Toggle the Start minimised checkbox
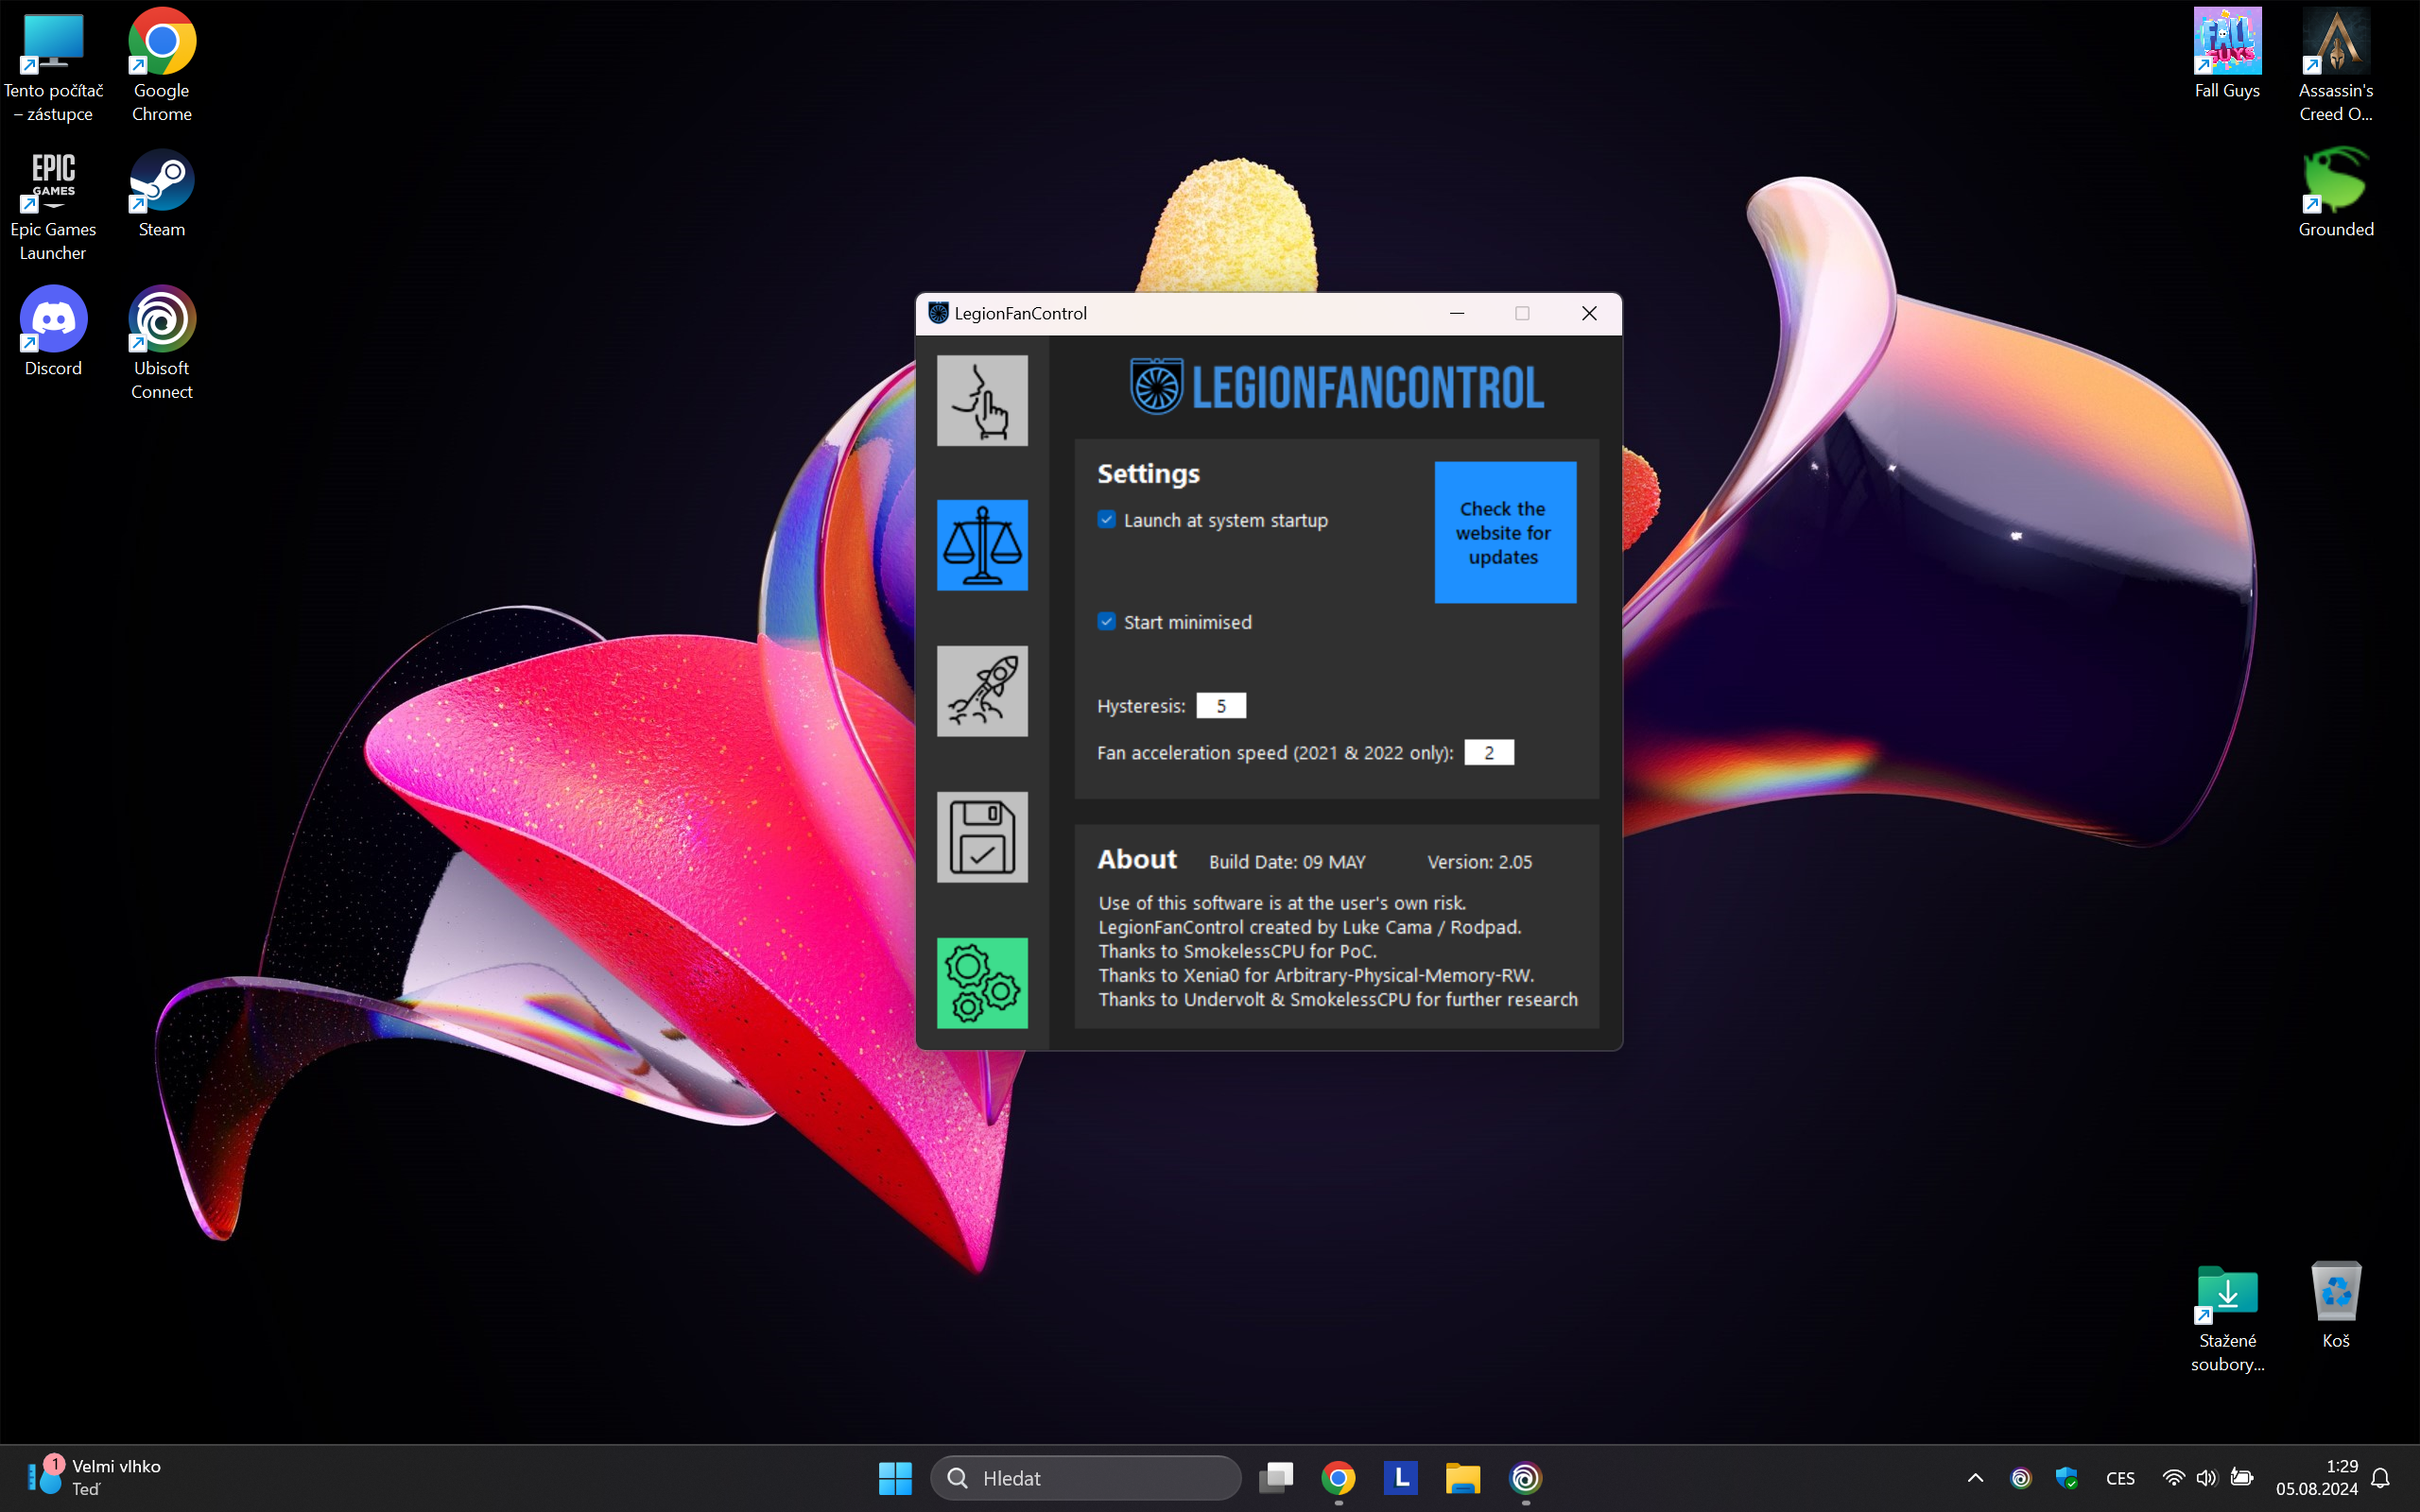 tap(1106, 621)
